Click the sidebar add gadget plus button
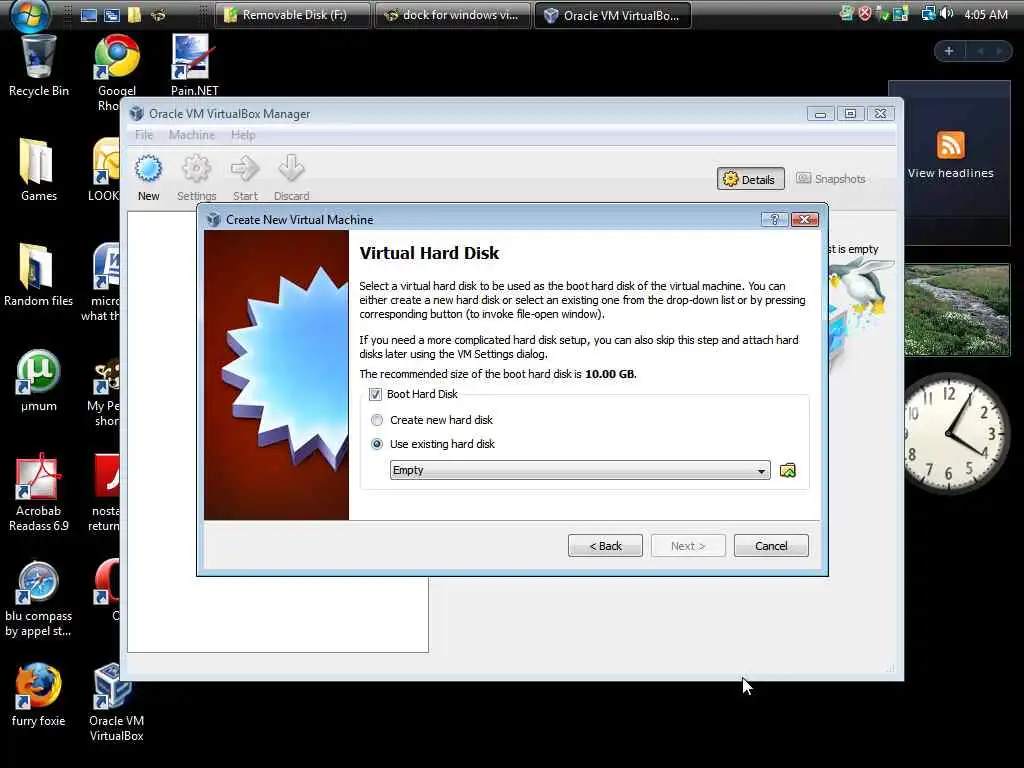The height and width of the screenshot is (768, 1024). click(949, 51)
